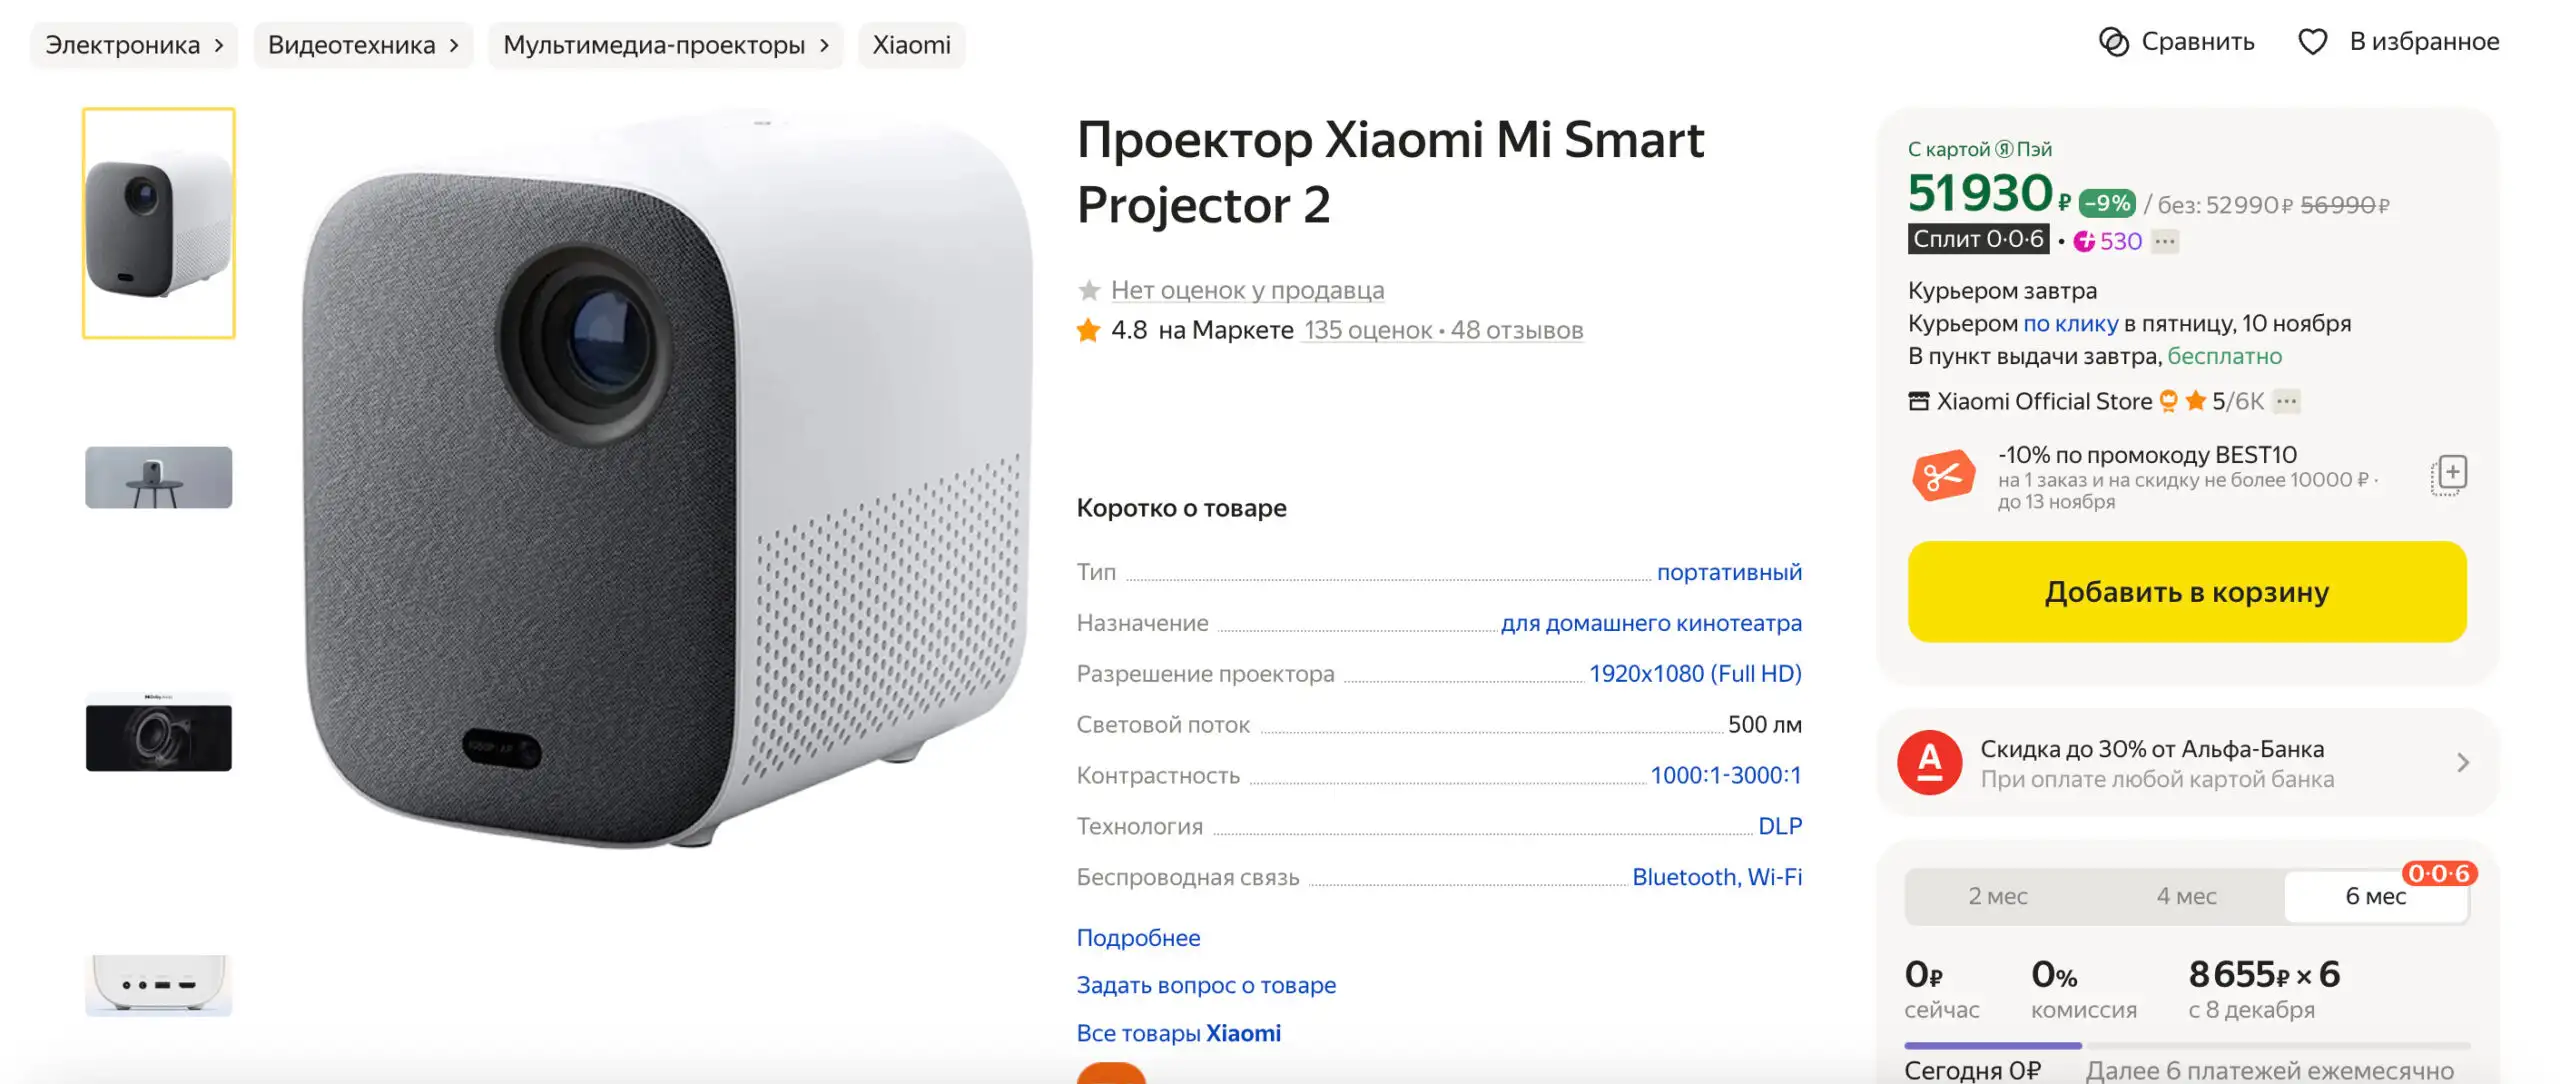Click the dots icon beside Xiaomi Official Store rating
This screenshot has height=1084, width=2560.
click(2286, 401)
